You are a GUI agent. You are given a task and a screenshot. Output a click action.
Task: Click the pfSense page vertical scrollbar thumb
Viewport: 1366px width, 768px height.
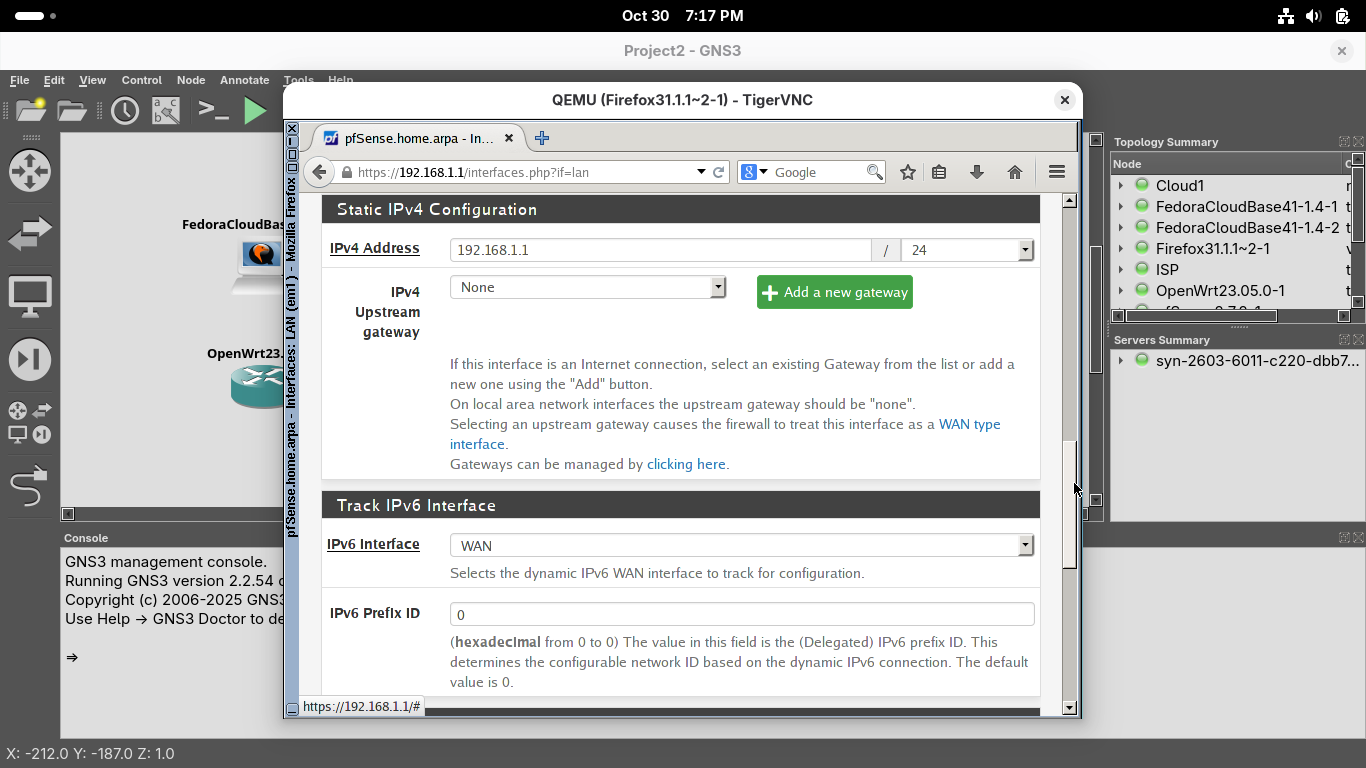coord(1069,503)
